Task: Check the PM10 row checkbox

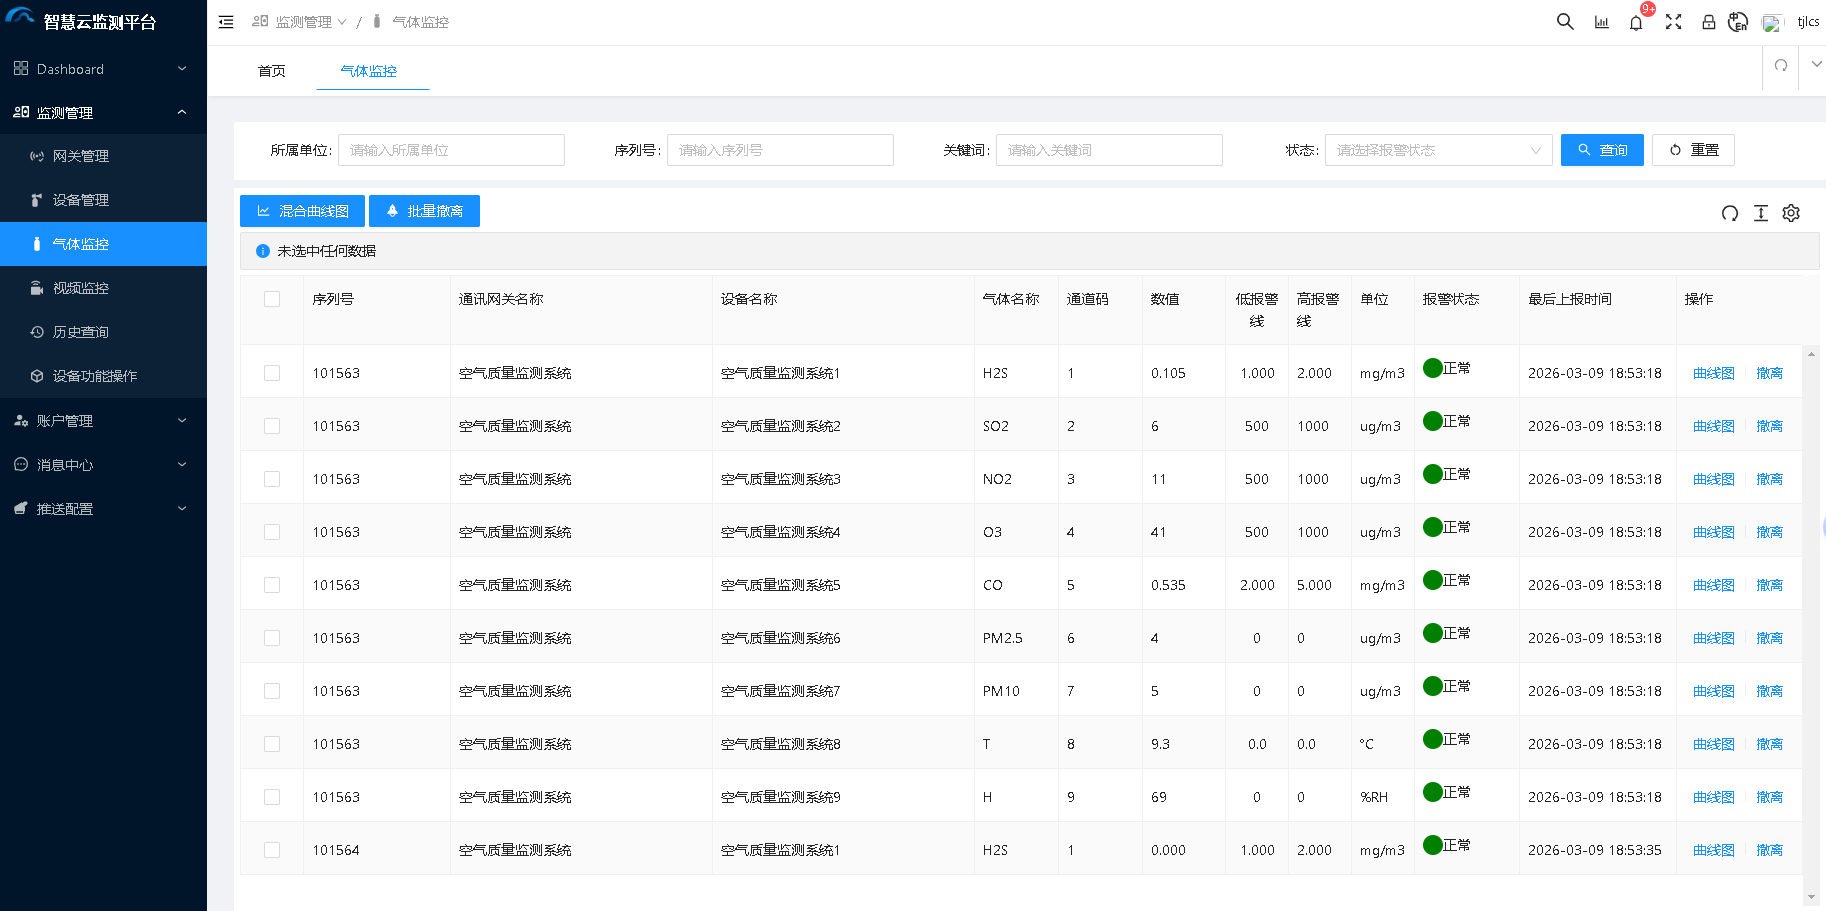Action: [272, 691]
